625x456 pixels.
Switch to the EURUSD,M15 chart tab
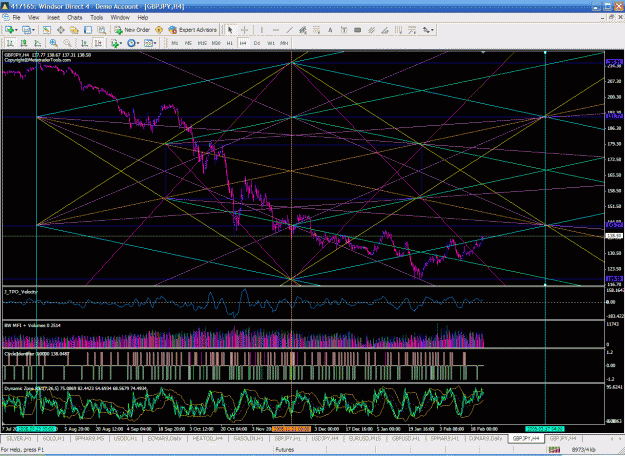coord(365,438)
